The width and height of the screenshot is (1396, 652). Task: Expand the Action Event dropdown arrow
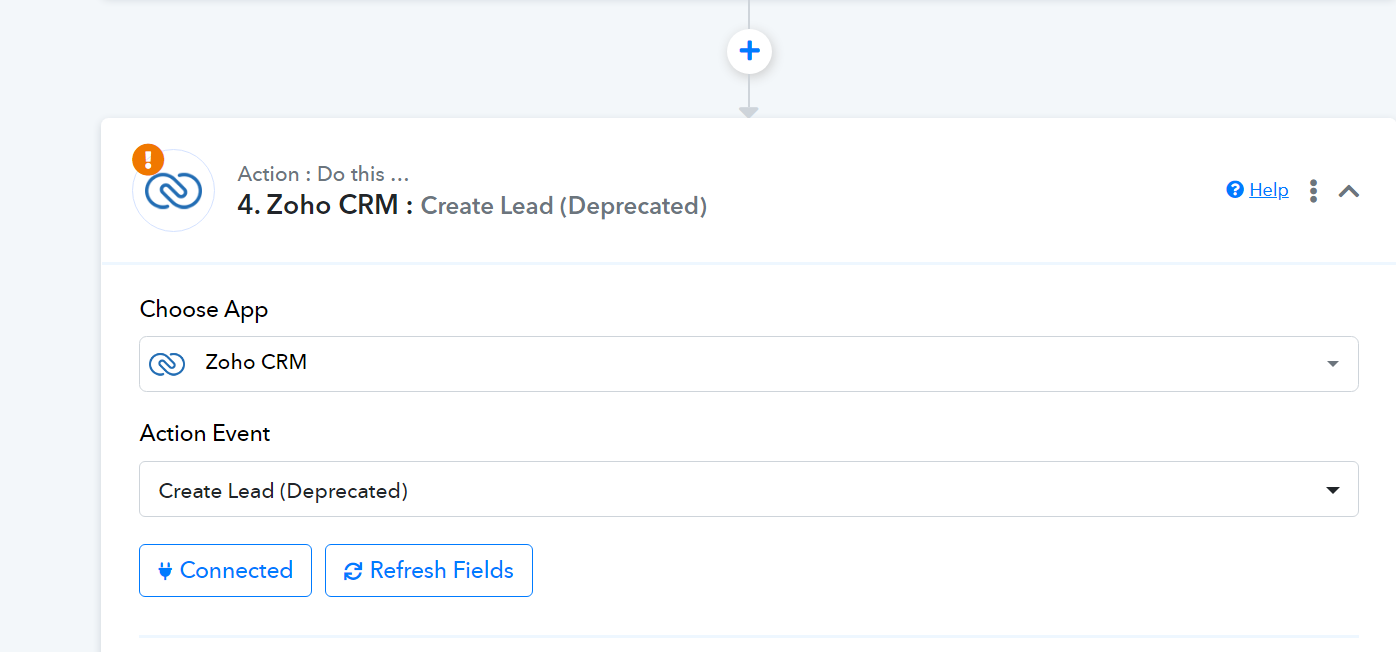pyautogui.click(x=1332, y=490)
